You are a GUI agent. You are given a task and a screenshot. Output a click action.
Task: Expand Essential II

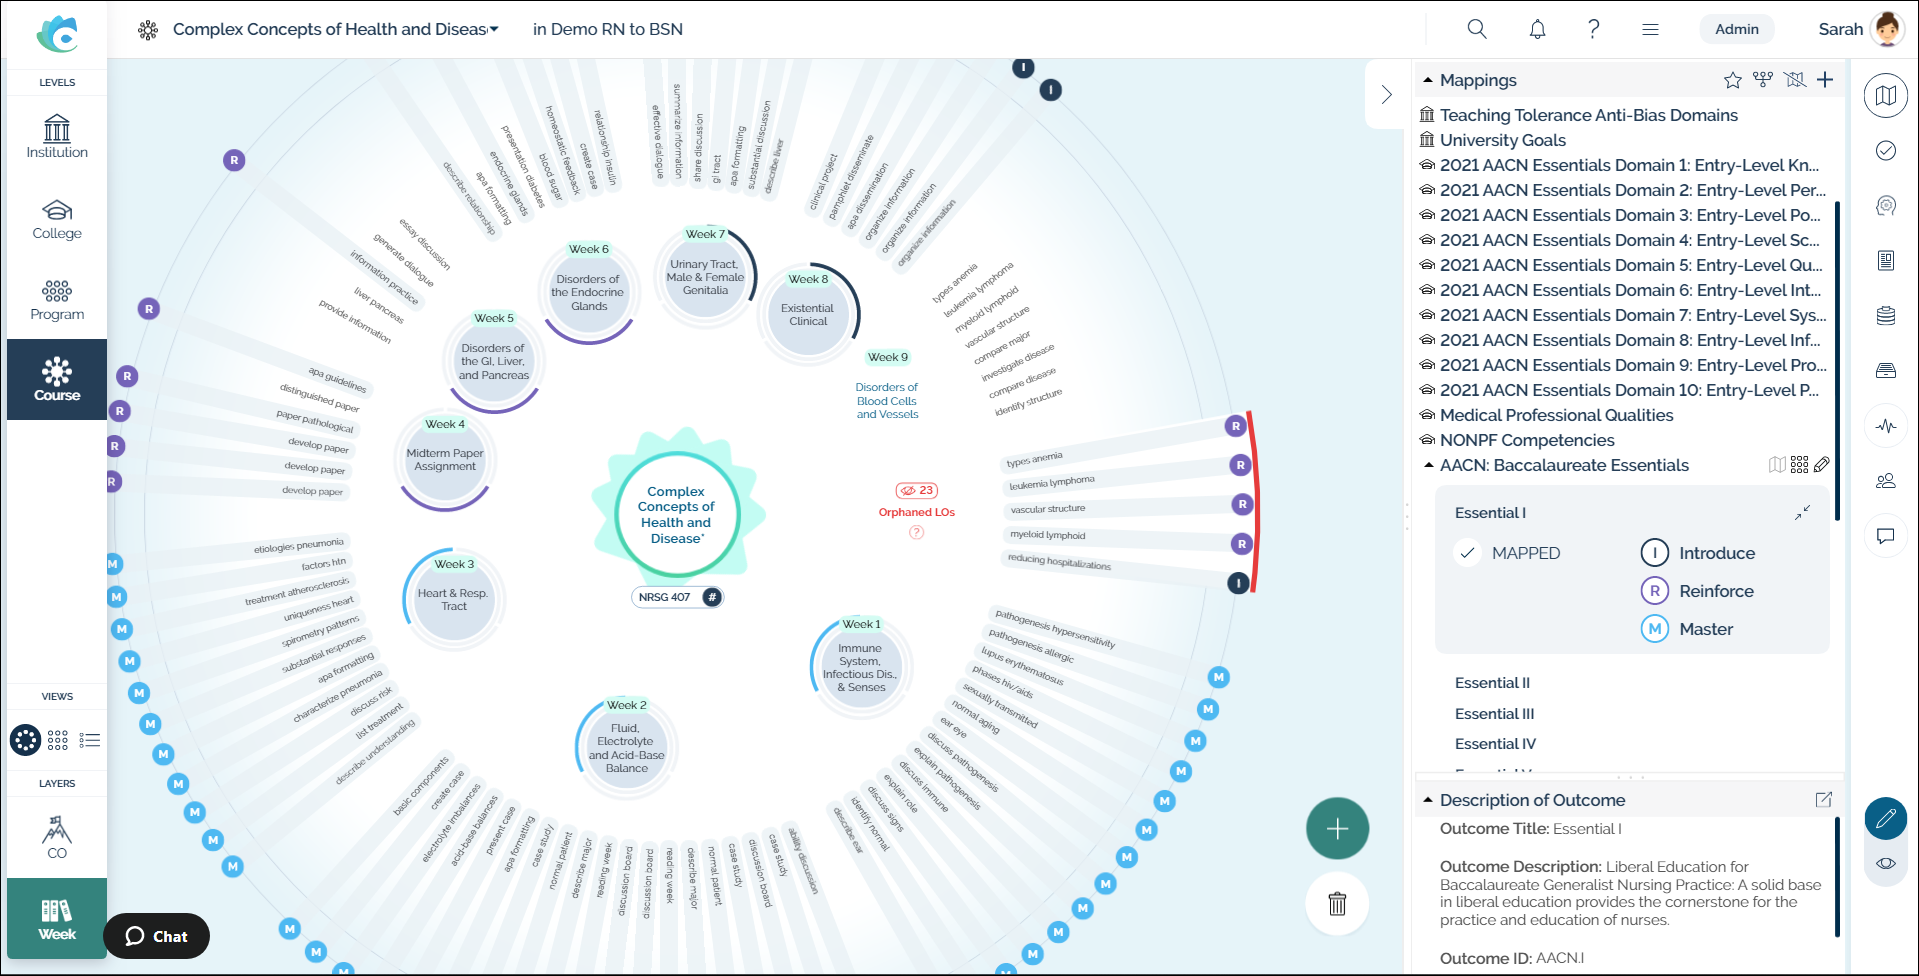pos(1492,683)
